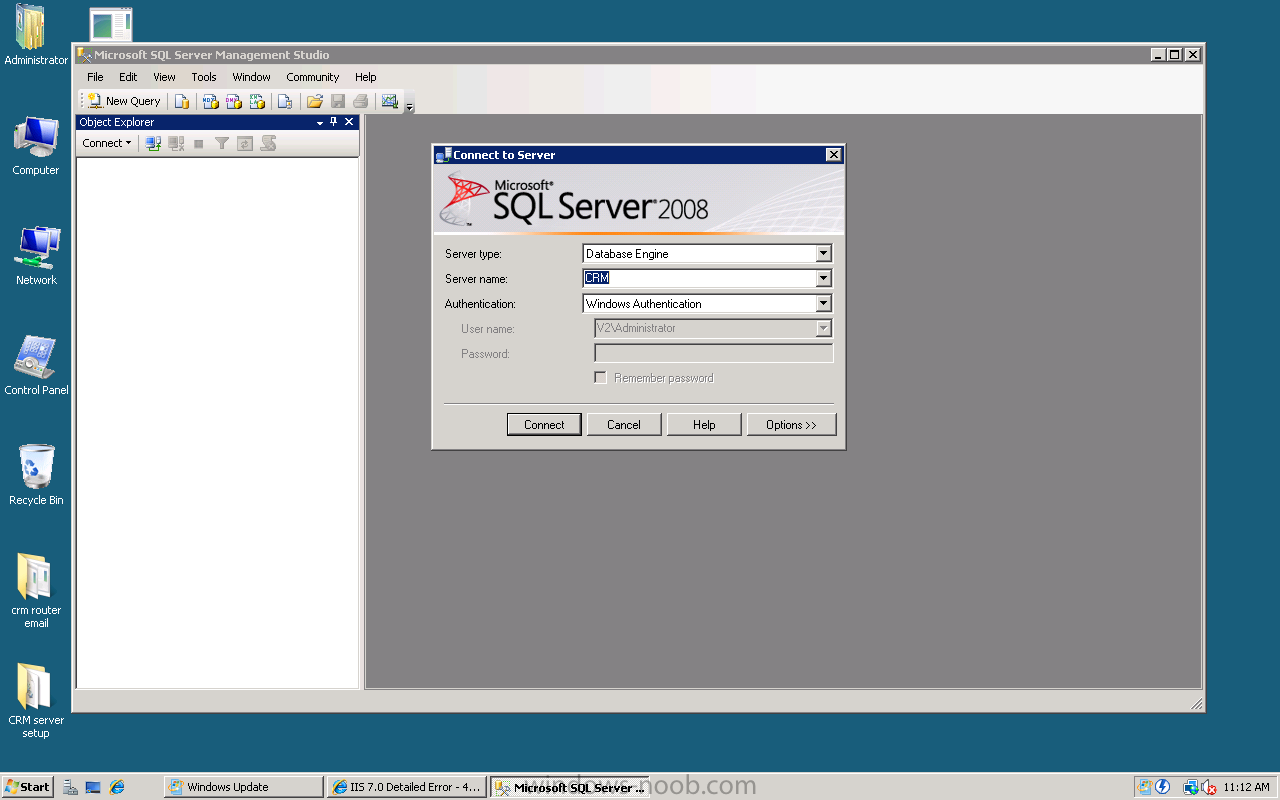Screen dimensions: 1280x800
Task: Toggle the Remember password checkbox
Action: pos(601,378)
